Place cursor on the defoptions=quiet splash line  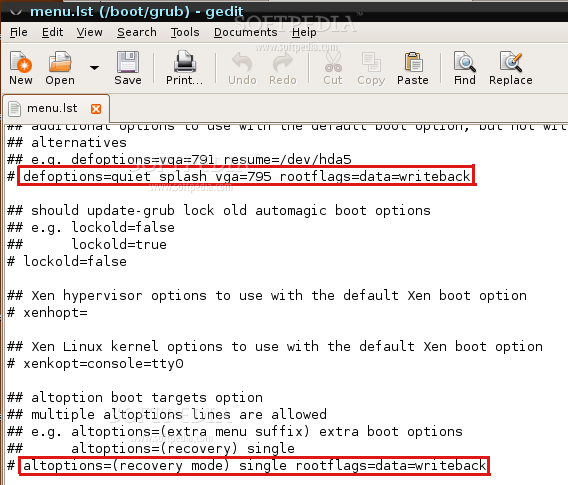tap(246, 176)
